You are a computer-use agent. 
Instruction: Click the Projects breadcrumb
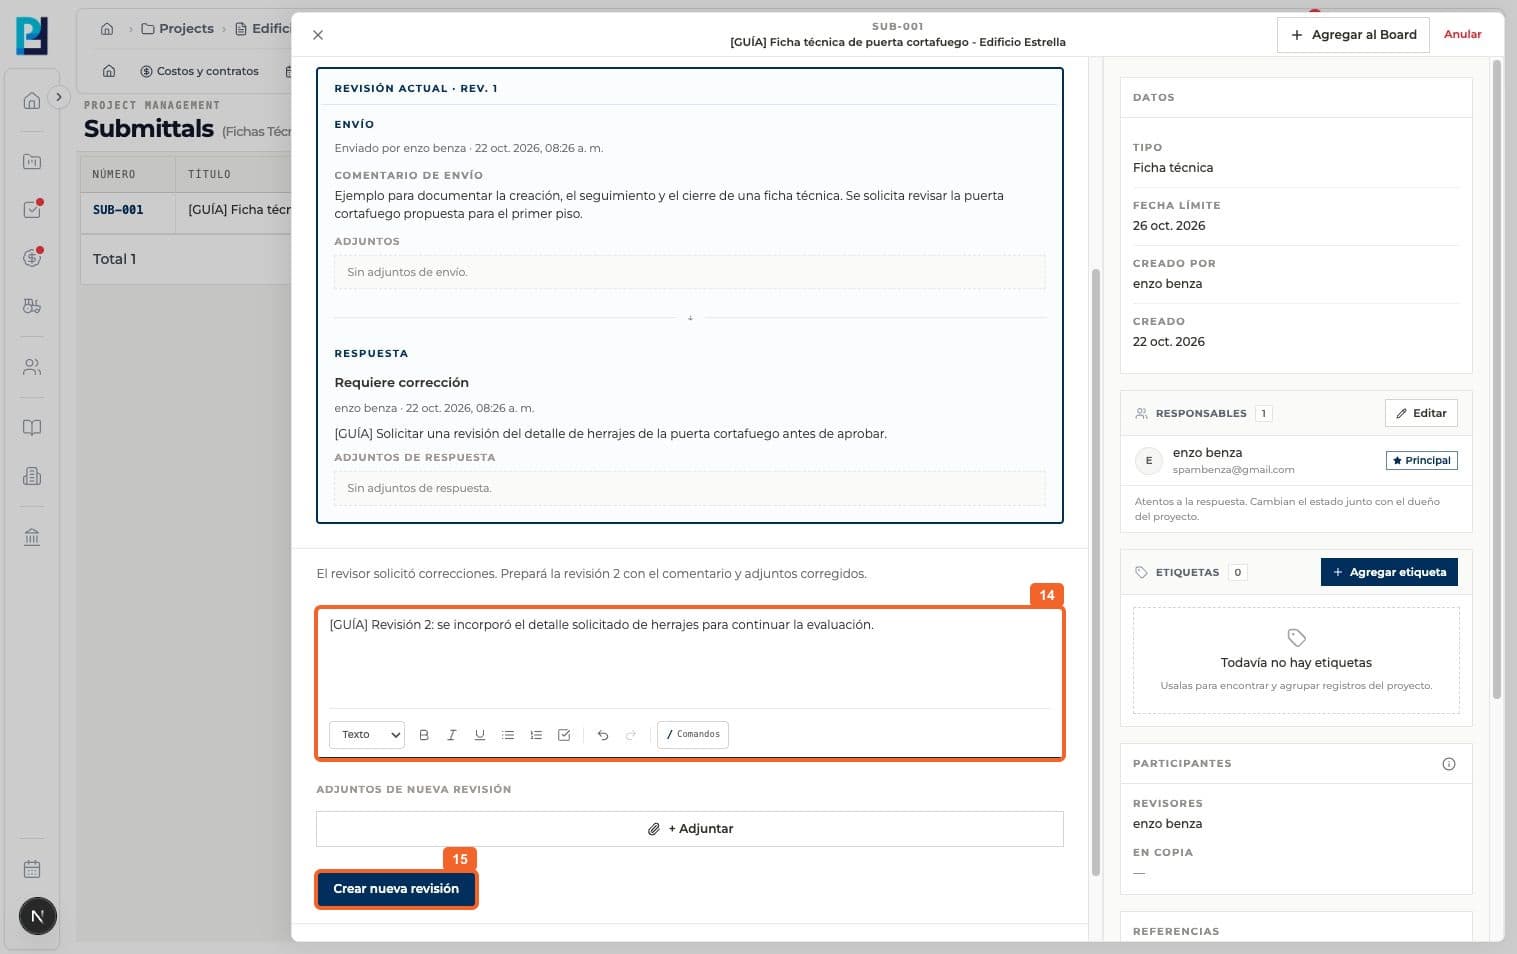tap(177, 29)
